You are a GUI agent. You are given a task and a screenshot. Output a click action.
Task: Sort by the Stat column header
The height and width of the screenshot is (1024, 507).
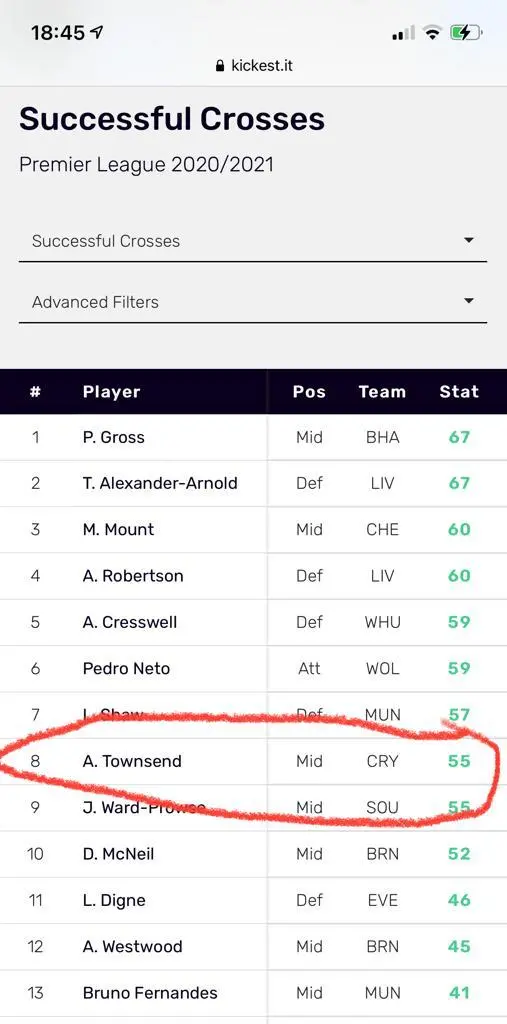point(459,391)
